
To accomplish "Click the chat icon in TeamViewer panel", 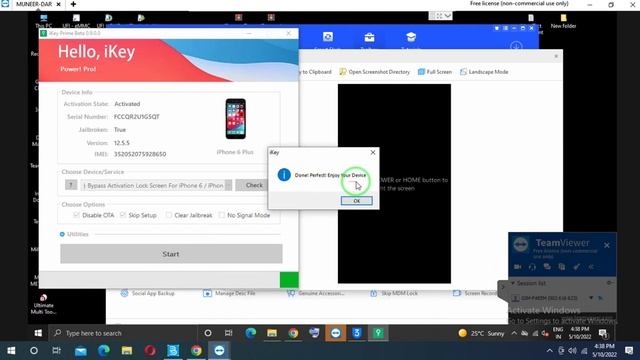I will (x=547, y=267).
